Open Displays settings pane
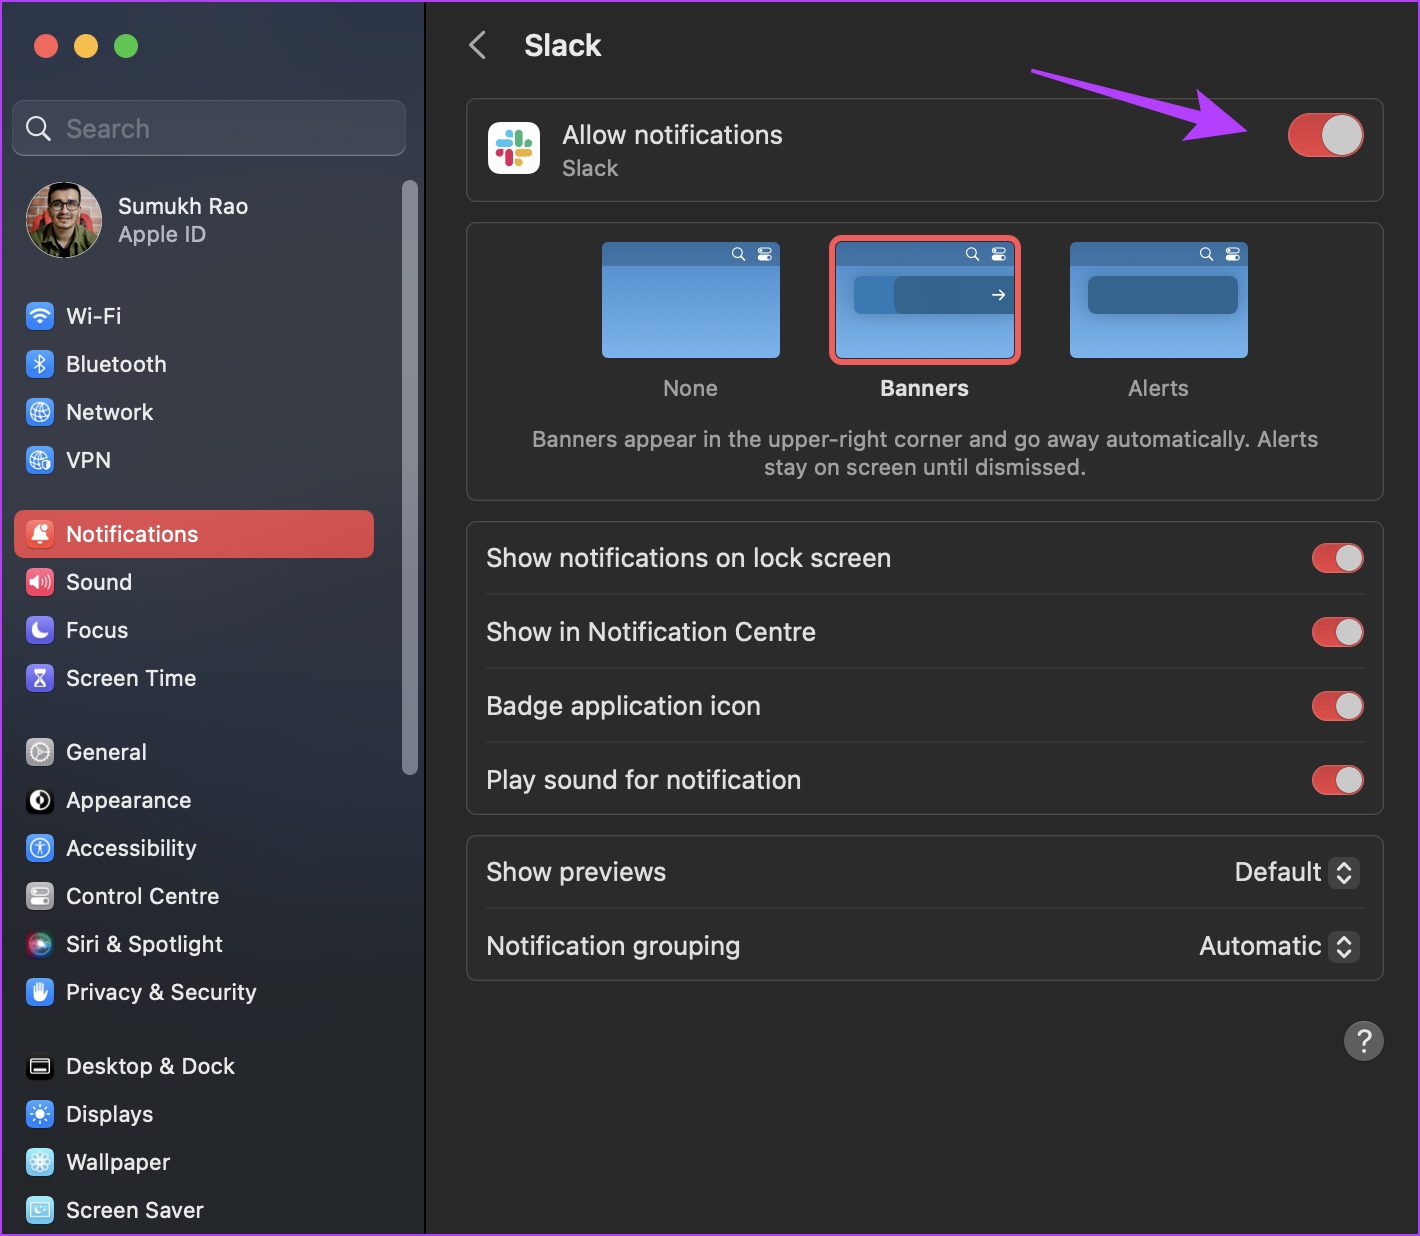This screenshot has height=1236, width=1420. 194,1114
